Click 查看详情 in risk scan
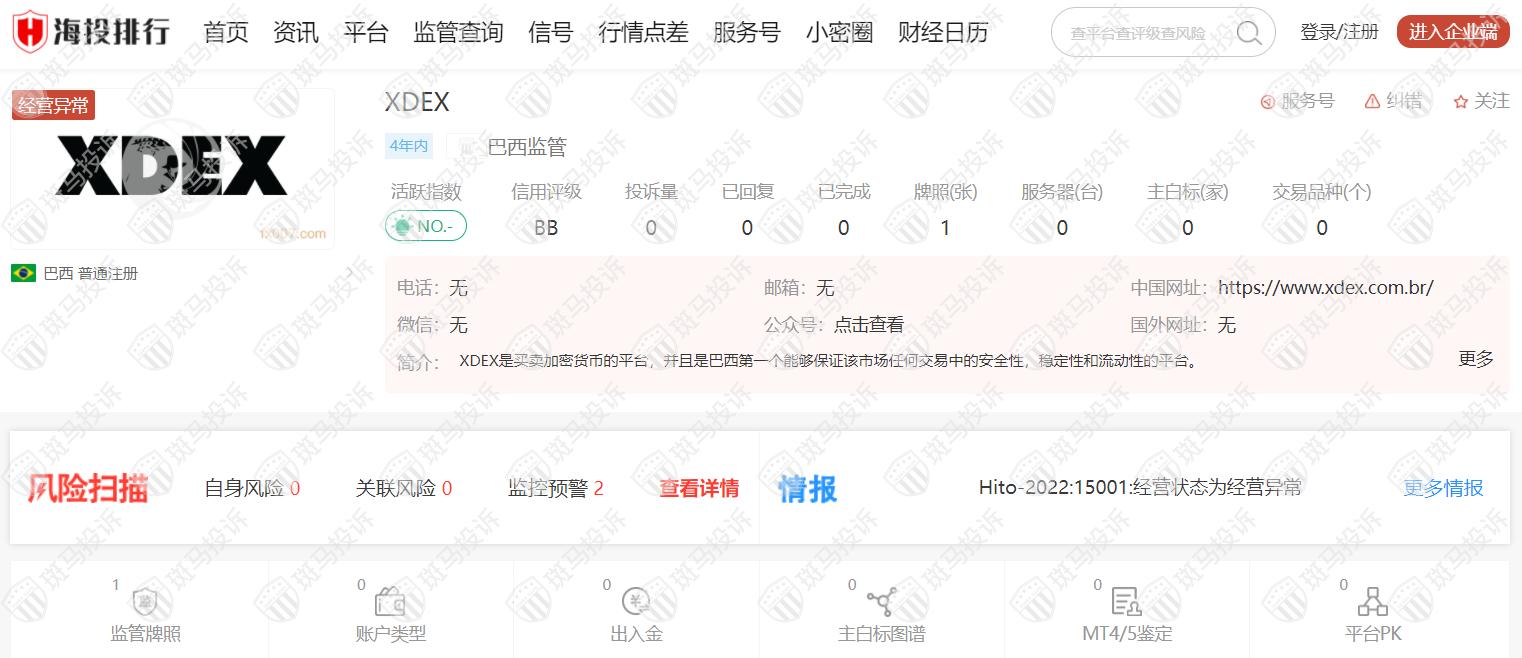1522x658 pixels. point(699,488)
